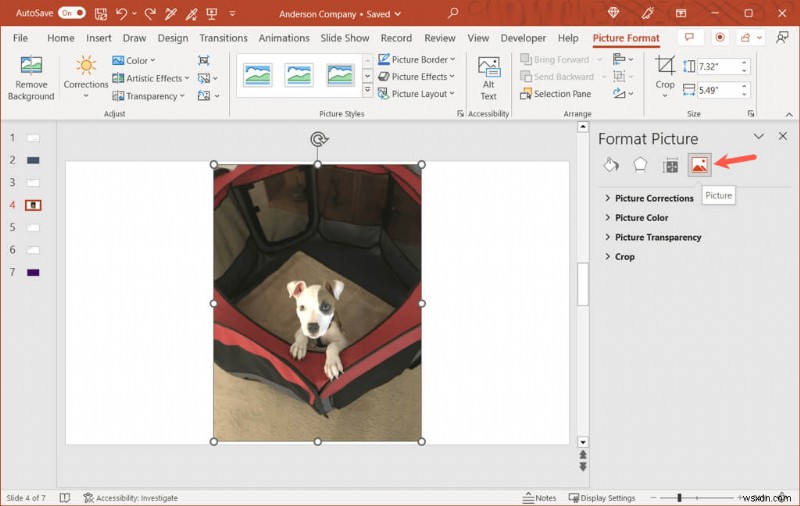Open the Transparency dropdown
This screenshot has width=800, height=506.
pos(148,96)
